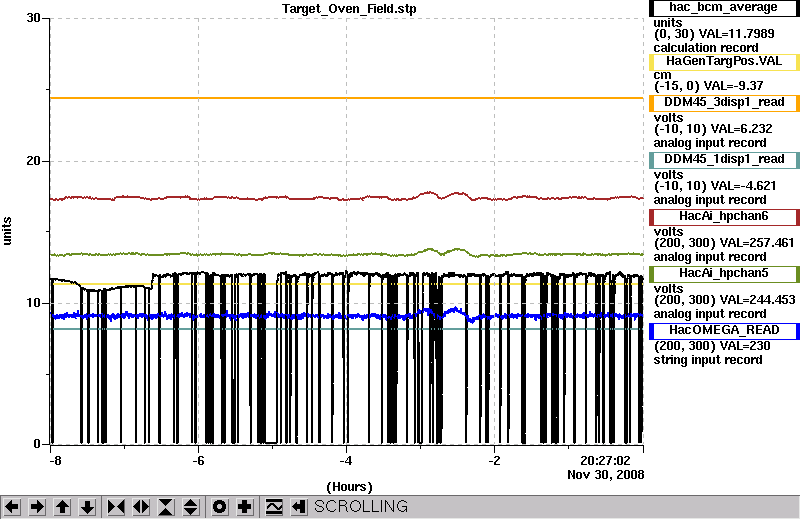Viewport: 800px width, 519px height.
Task: Click the VAL=257.461 reading
Action: coord(754,243)
